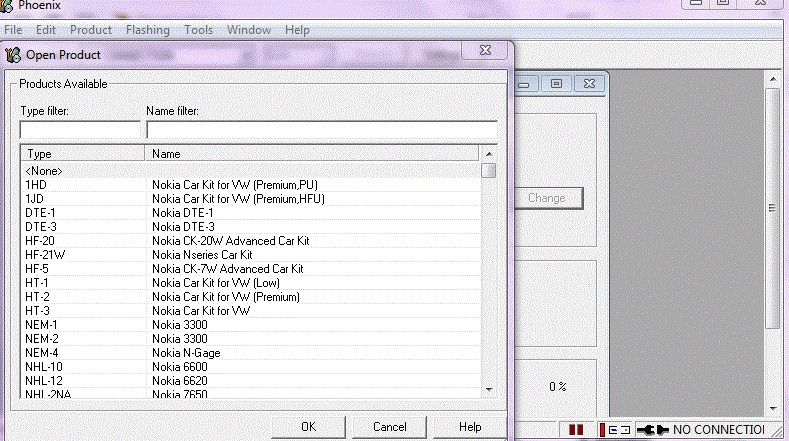This screenshot has height=441, width=789.
Task: Sort list by Type column header
Action: pyautogui.click(x=83, y=154)
